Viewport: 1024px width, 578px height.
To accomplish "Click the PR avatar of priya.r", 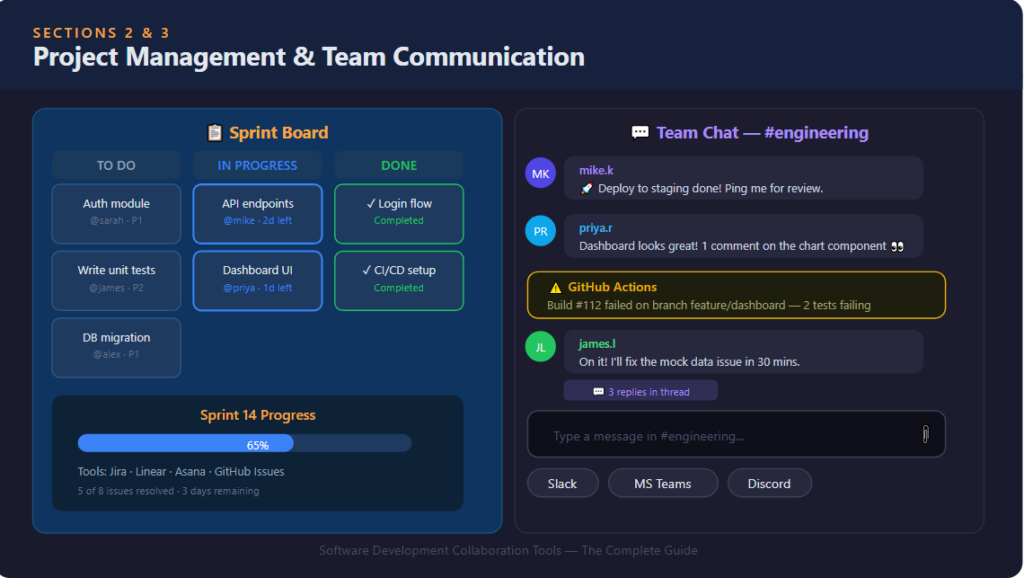I will [541, 231].
